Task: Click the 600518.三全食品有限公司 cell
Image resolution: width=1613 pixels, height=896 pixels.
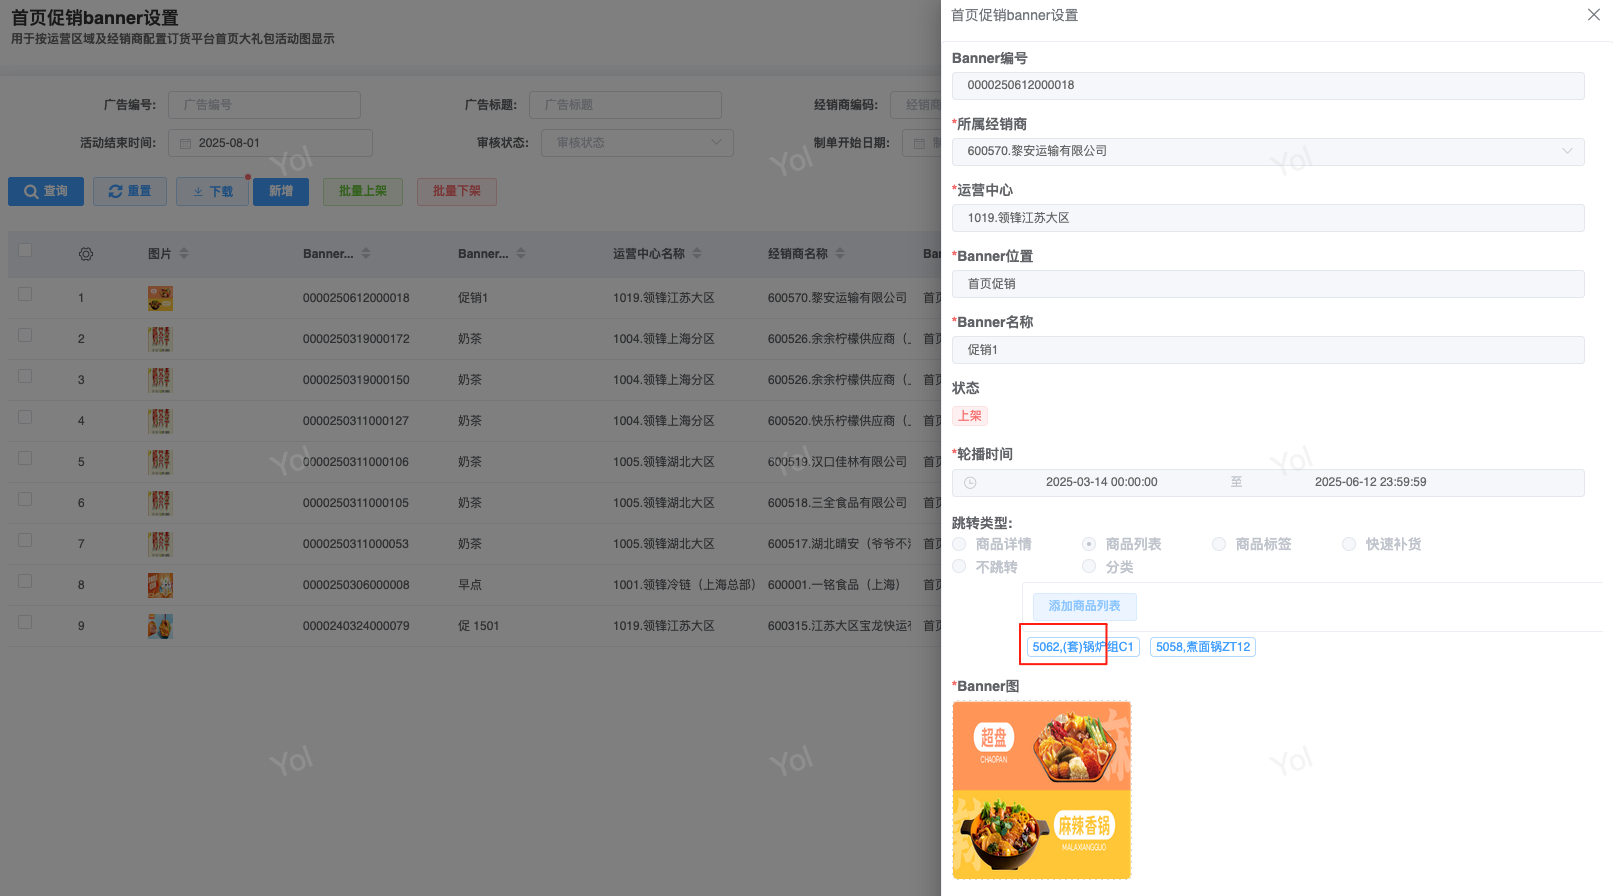Action: click(838, 503)
